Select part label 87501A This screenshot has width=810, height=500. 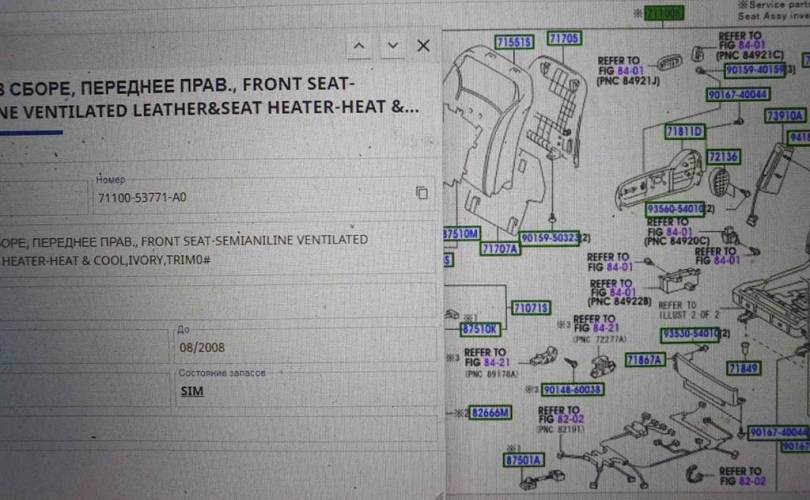(523, 460)
